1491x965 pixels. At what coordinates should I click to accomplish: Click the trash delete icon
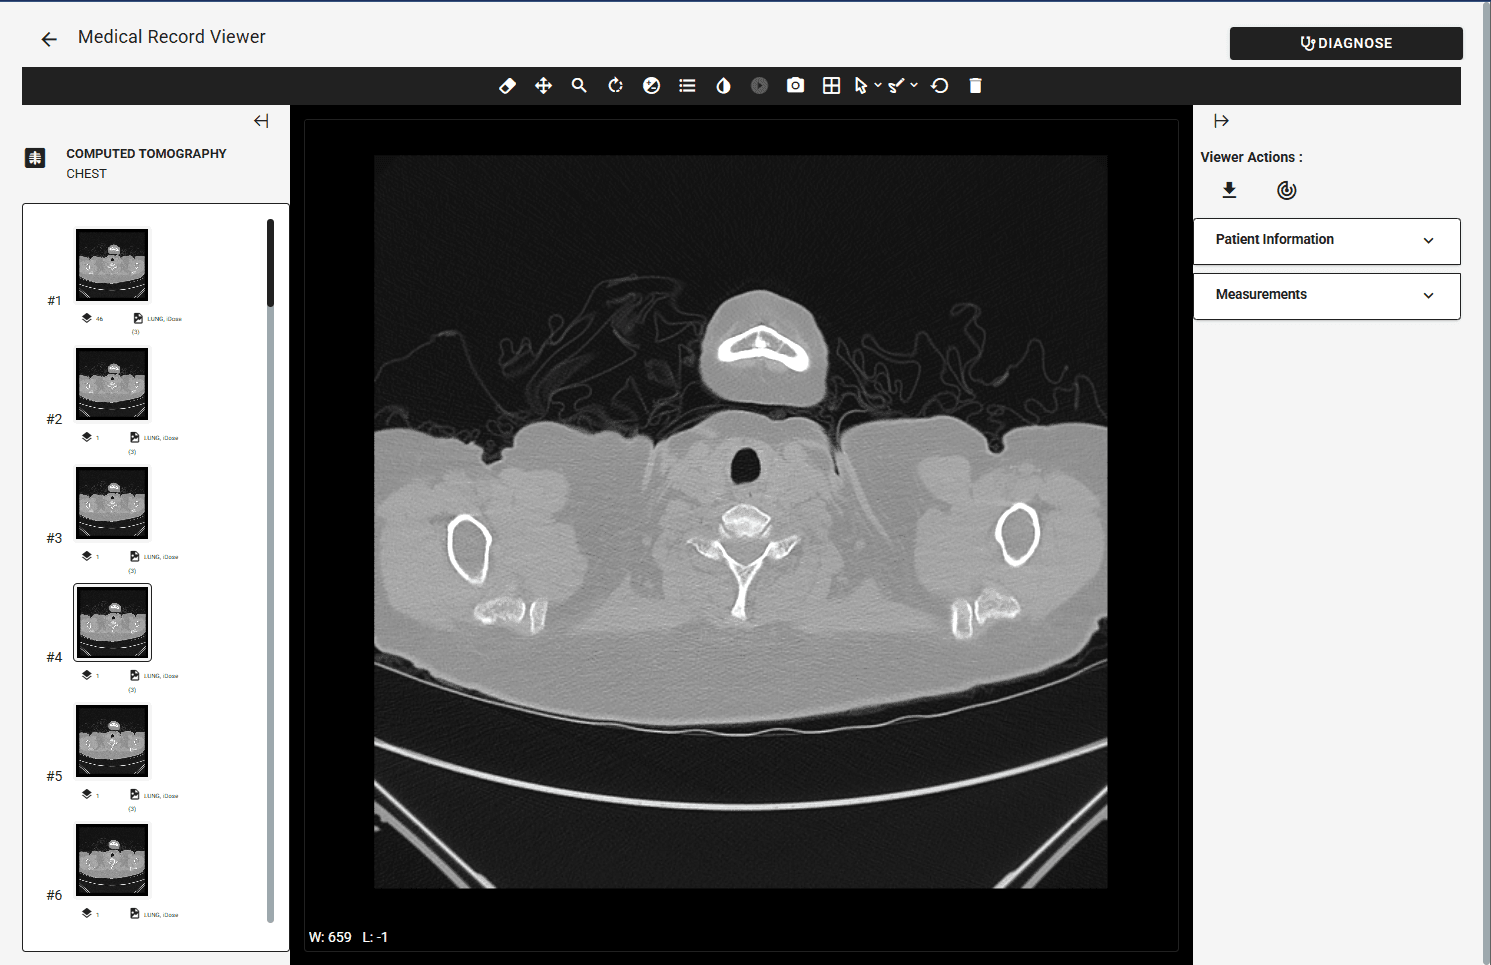point(975,86)
